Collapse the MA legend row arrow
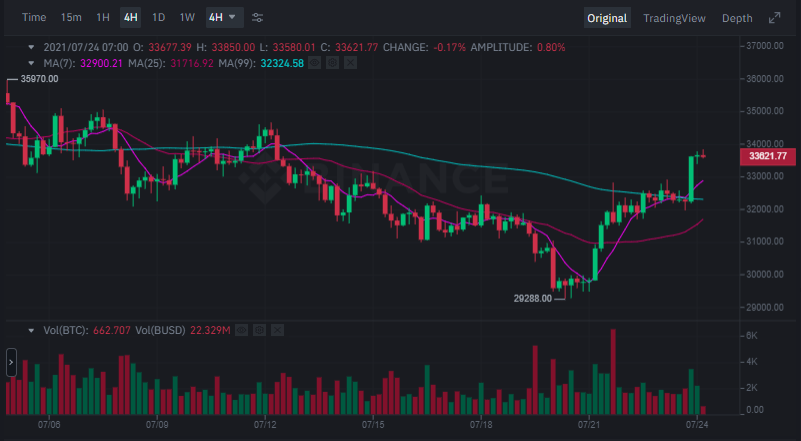Viewport: 801px width, 441px height. click(x=31, y=63)
